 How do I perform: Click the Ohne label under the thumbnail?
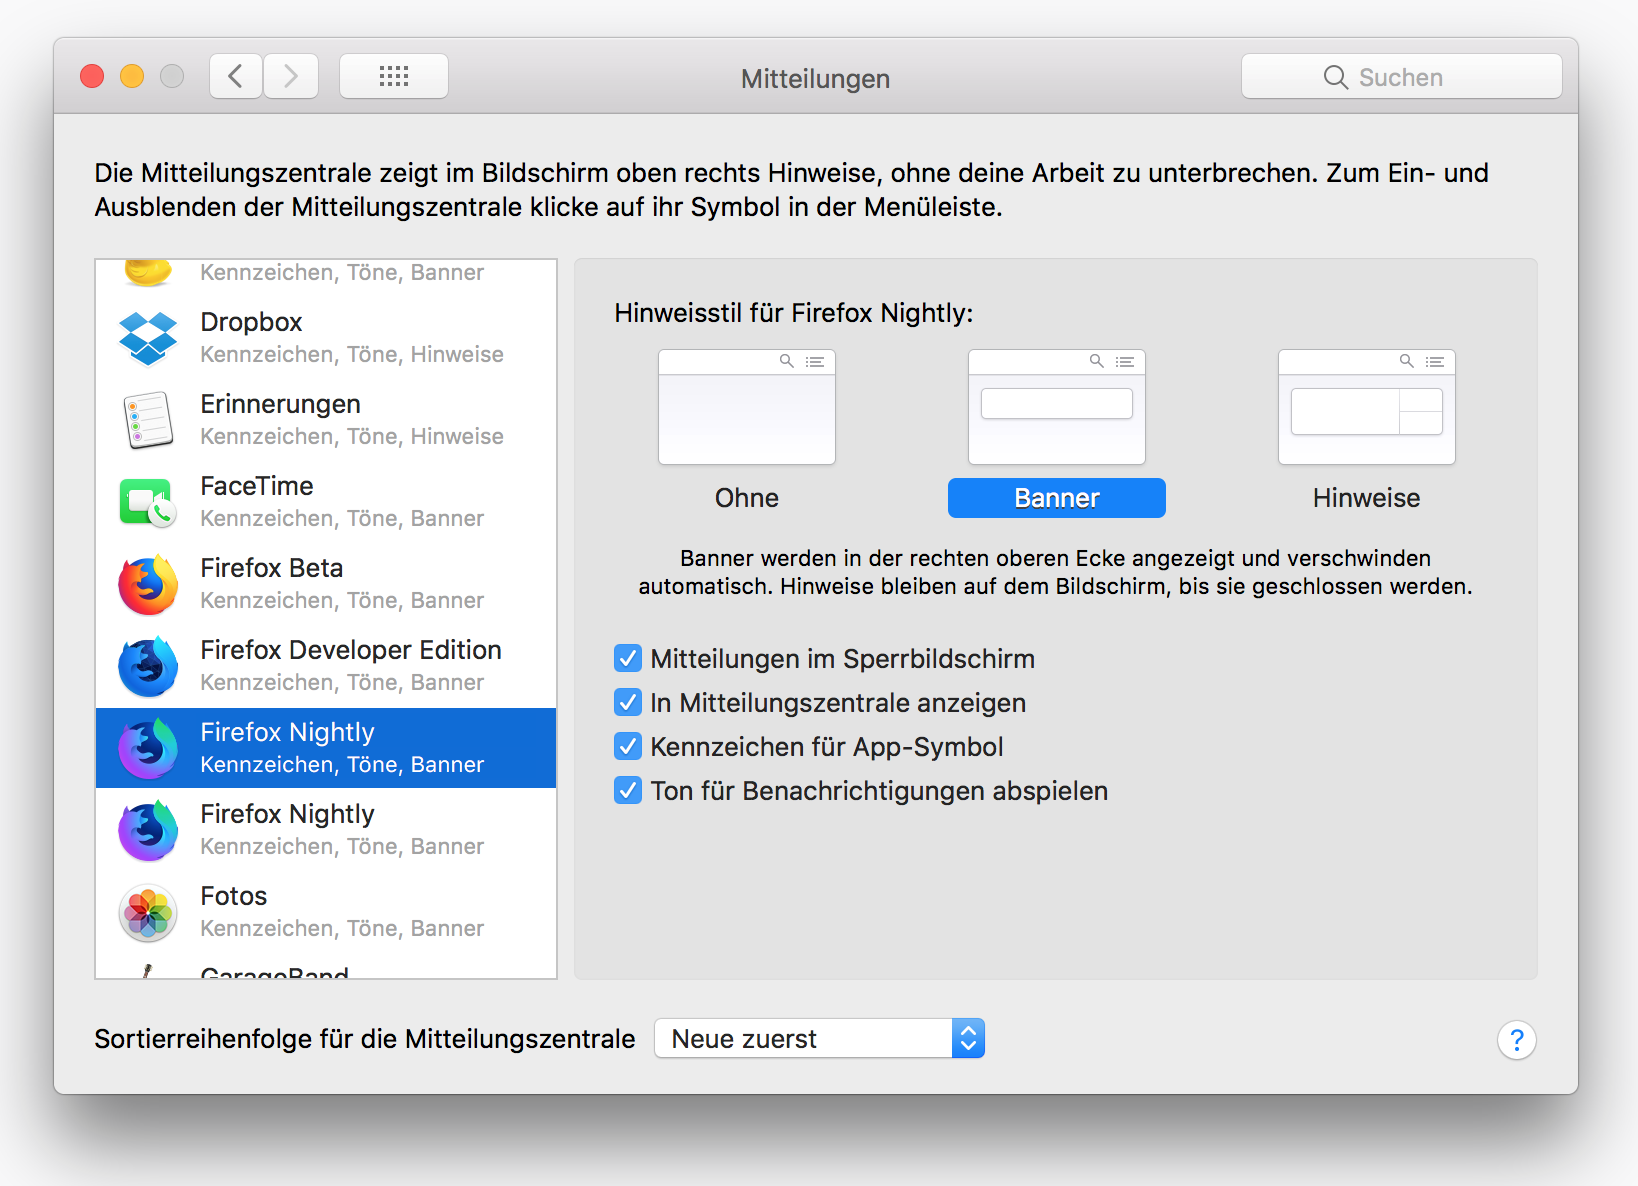point(747,498)
